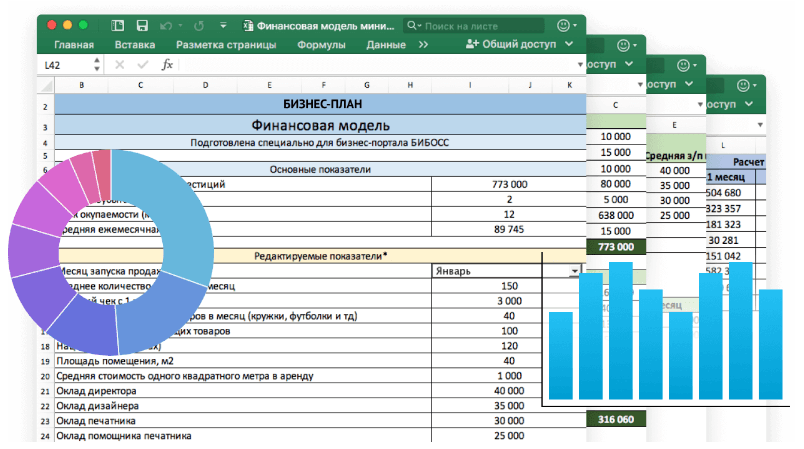This screenshot has height=449, width=804.
Task: Click the БИЗНЕС-ПЛАН title cell
Action: pos(320,104)
